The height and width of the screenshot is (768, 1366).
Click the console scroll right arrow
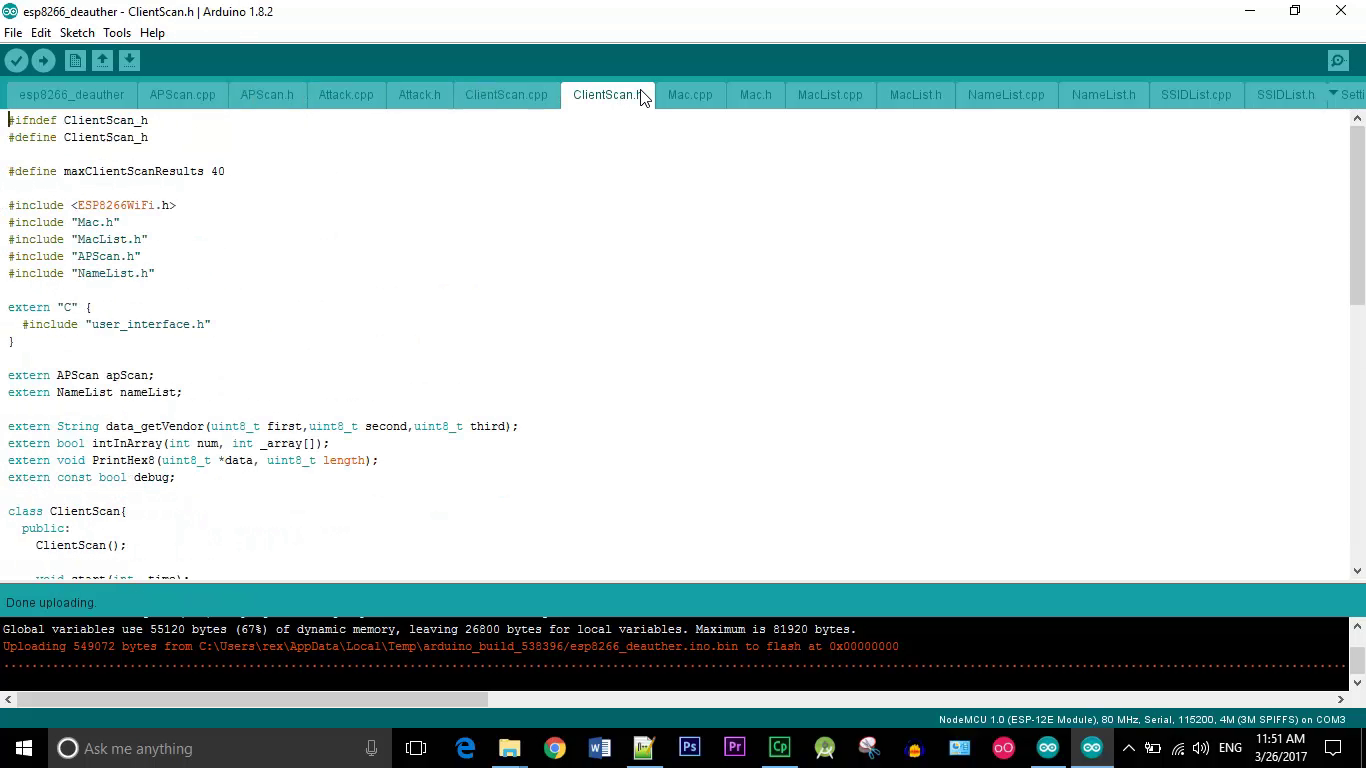coord(1341,699)
